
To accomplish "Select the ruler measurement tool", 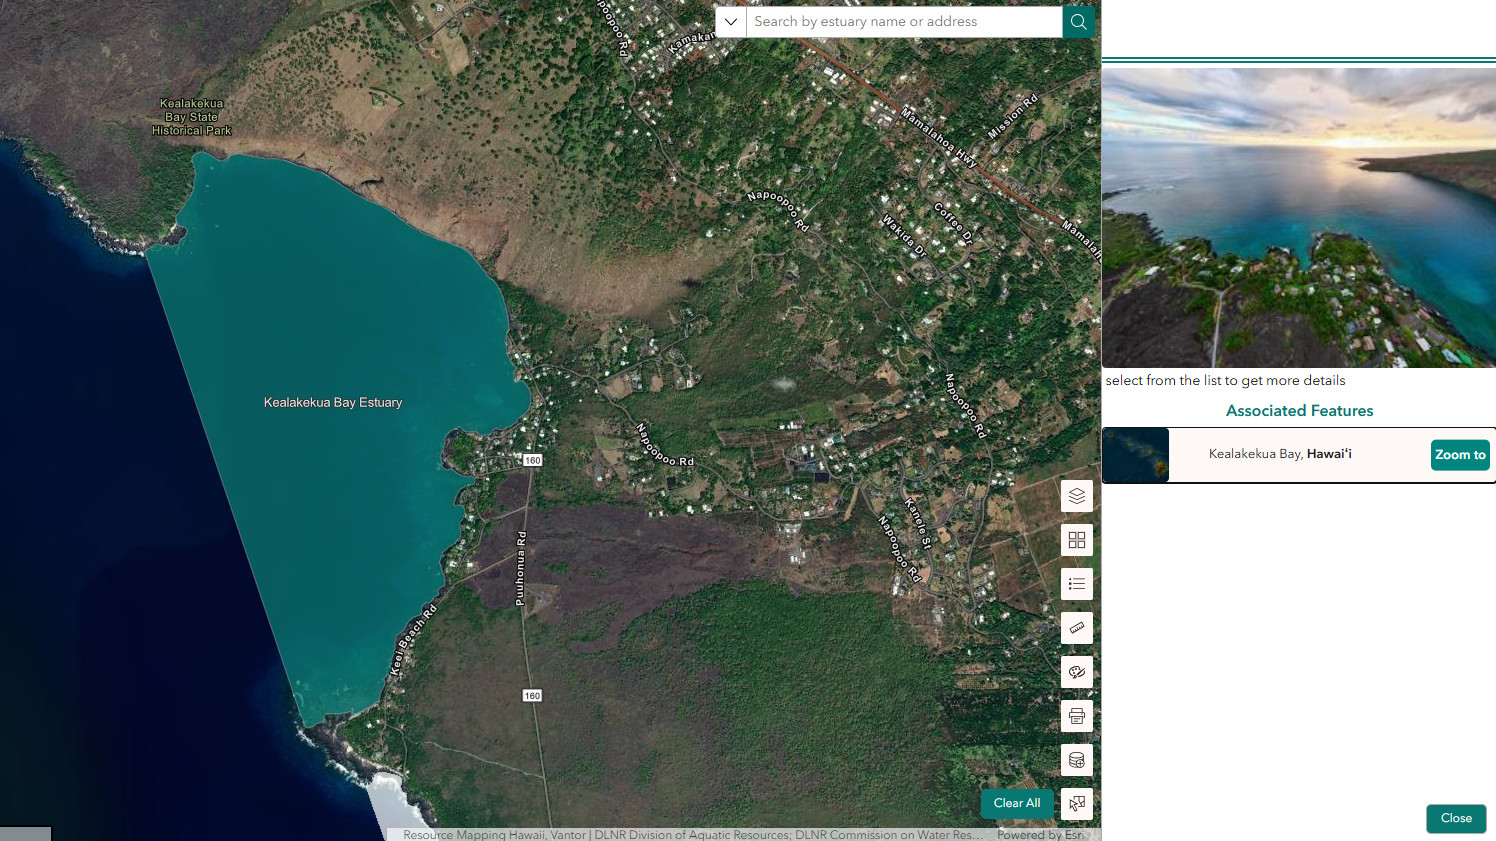I will (x=1076, y=628).
